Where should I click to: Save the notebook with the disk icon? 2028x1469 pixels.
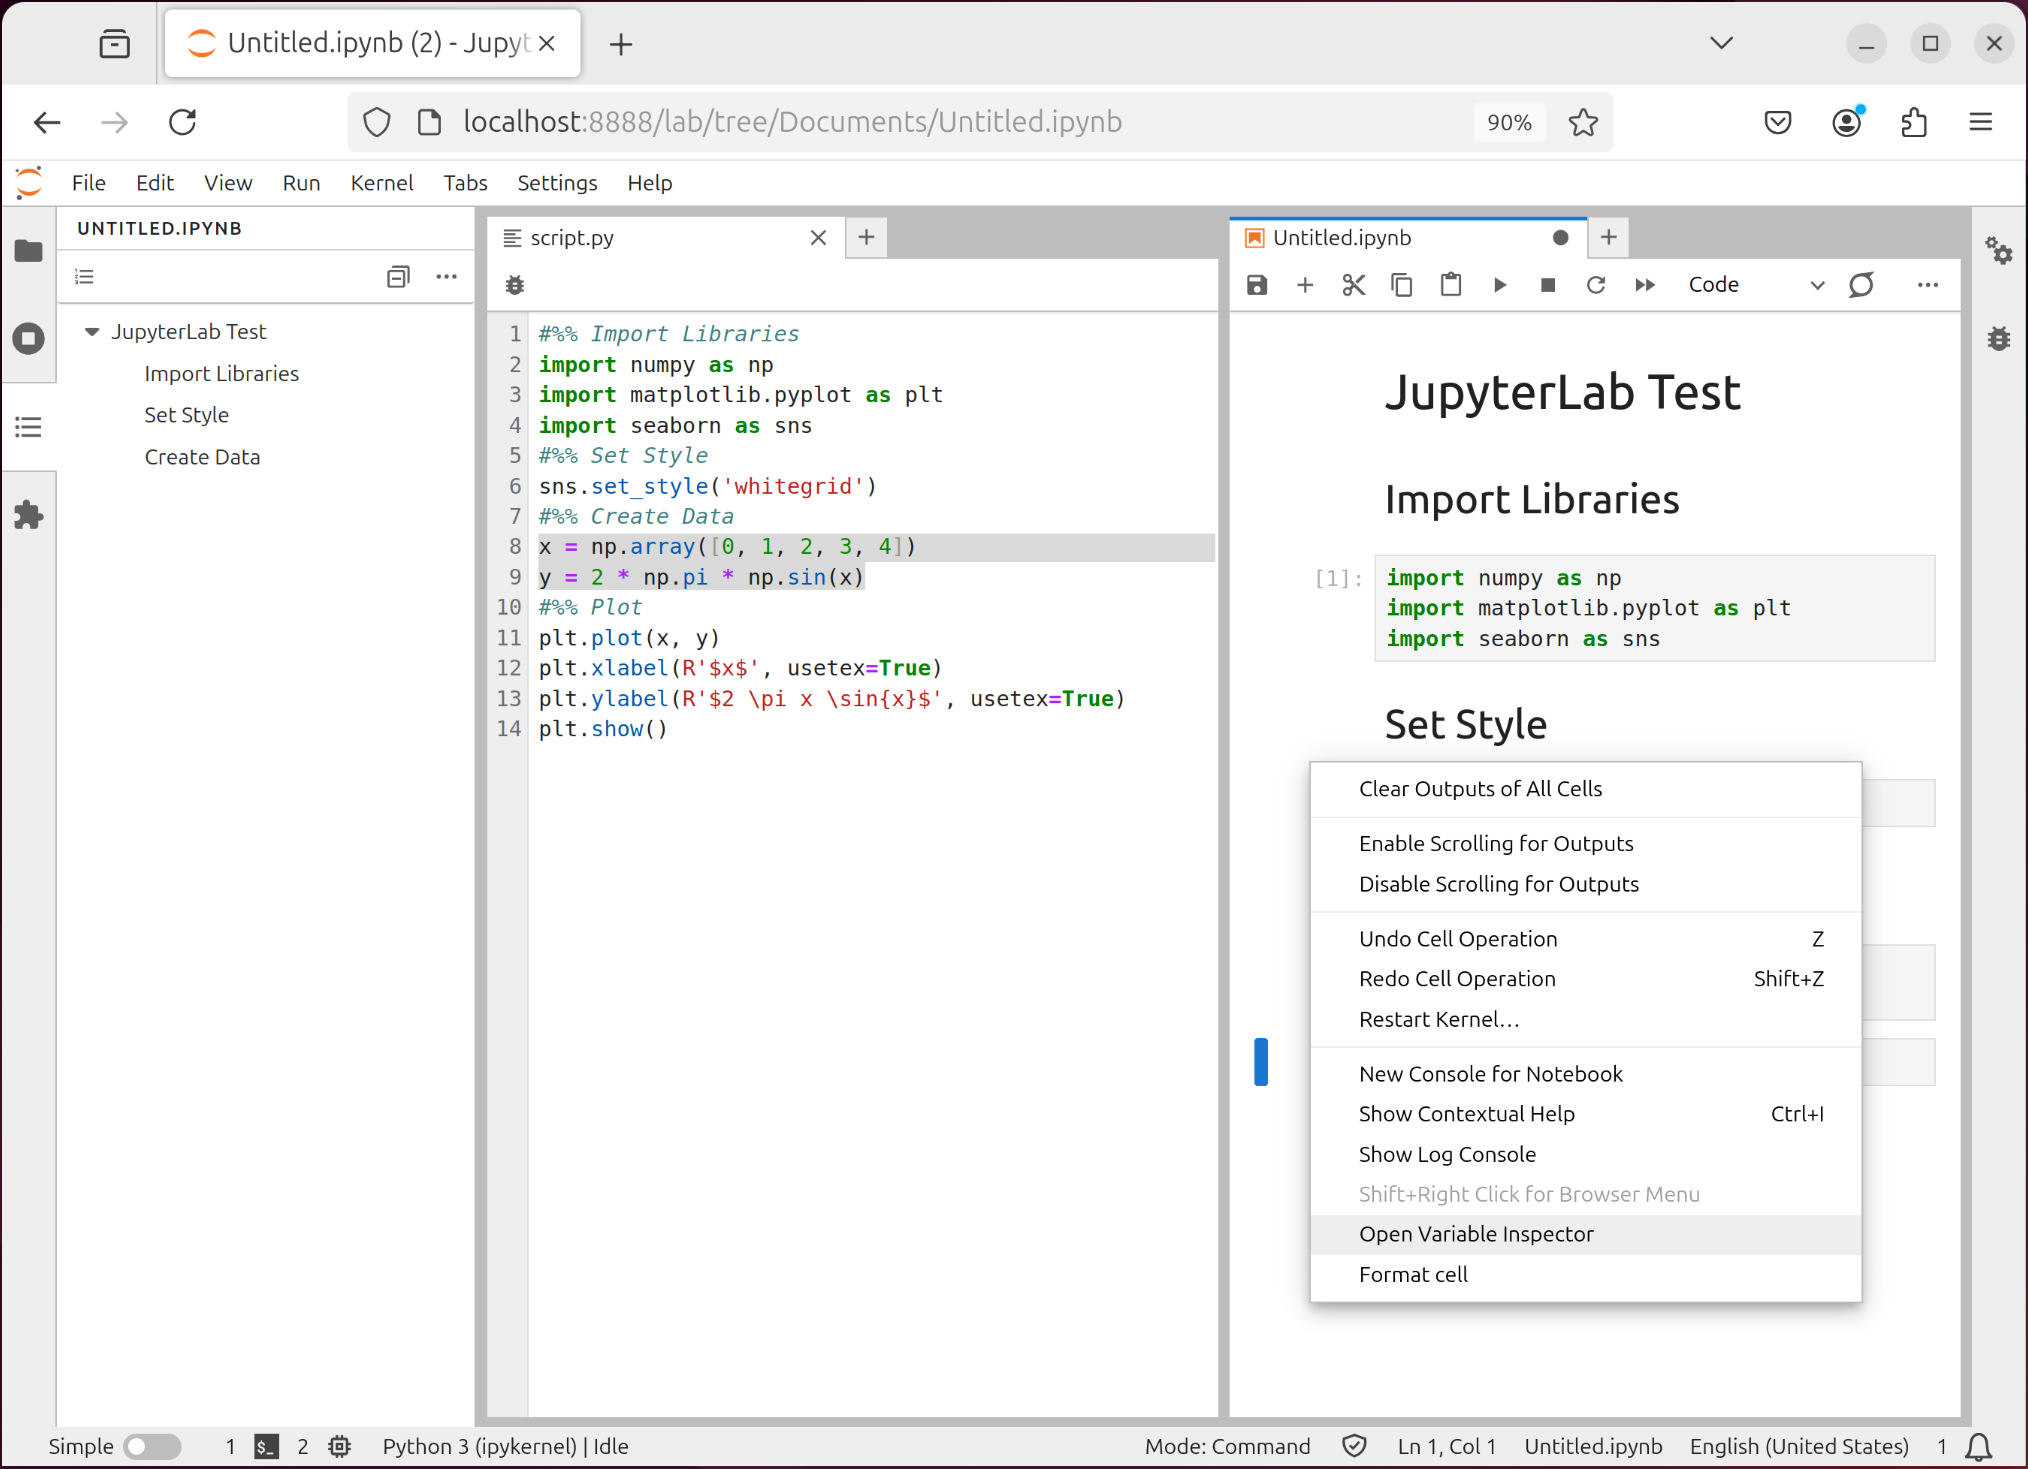pyautogui.click(x=1257, y=285)
